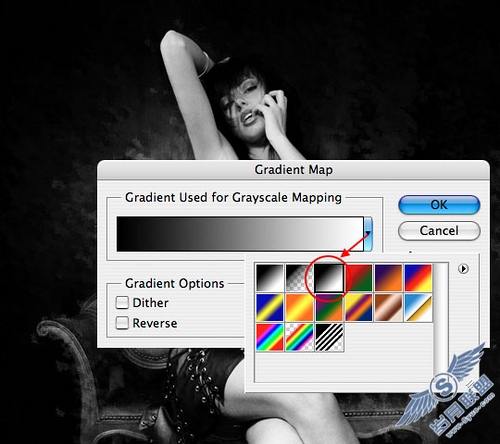Select the Foreground to Background gradient swatch
Image resolution: width=500 pixels, height=444 pixels.
270,278
